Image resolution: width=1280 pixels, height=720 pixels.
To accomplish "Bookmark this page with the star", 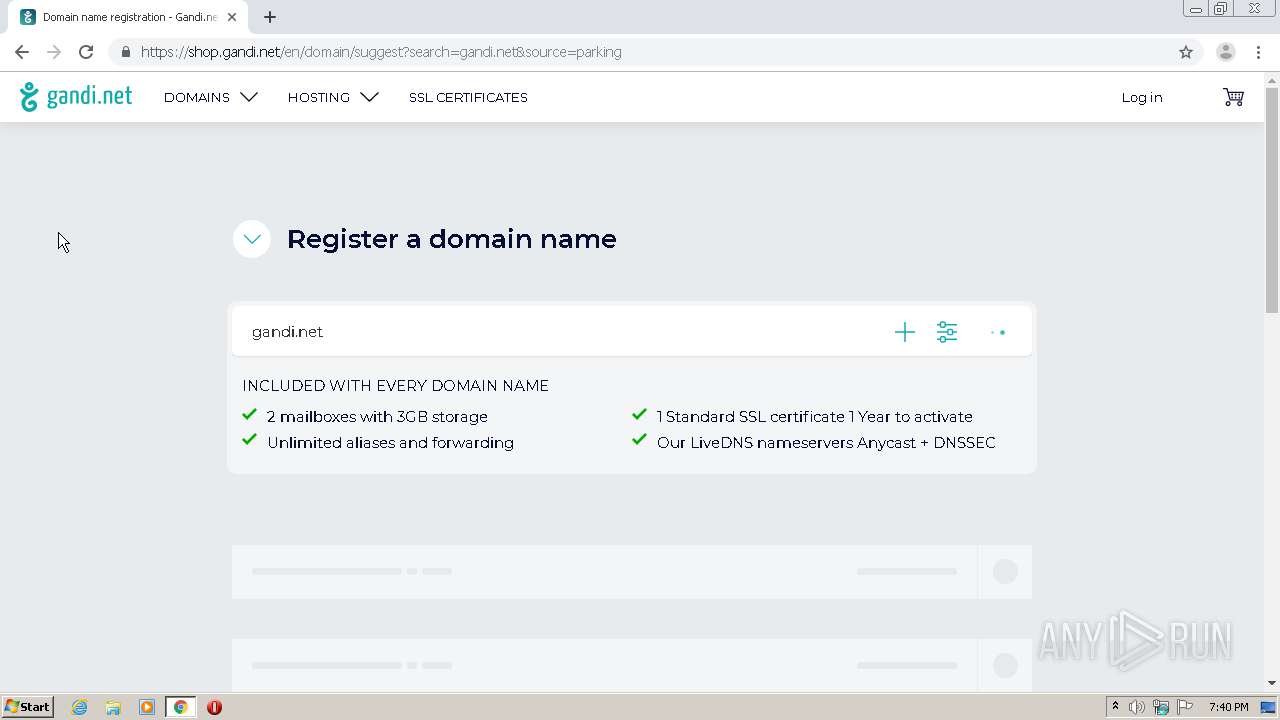I will click(1186, 52).
